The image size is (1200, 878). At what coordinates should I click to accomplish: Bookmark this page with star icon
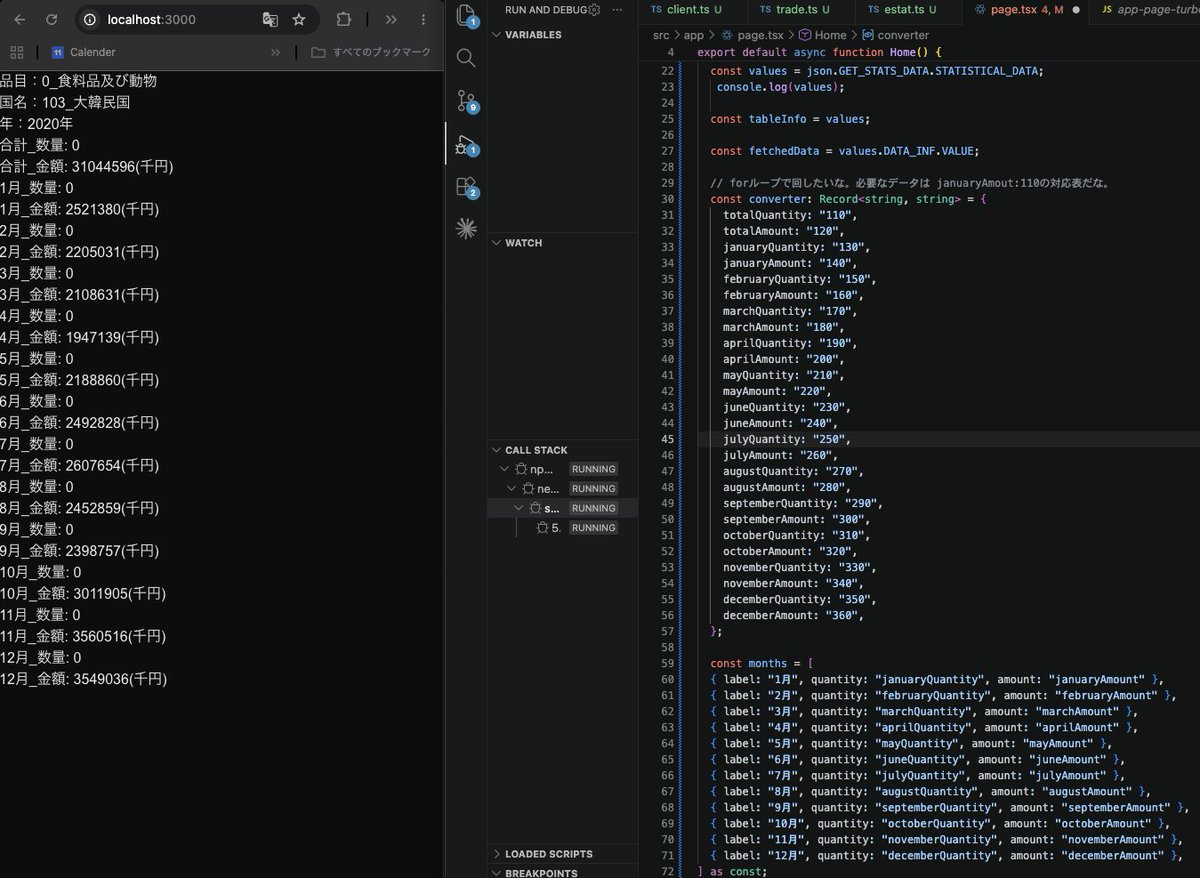pyautogui.click(x=299, y=19)
